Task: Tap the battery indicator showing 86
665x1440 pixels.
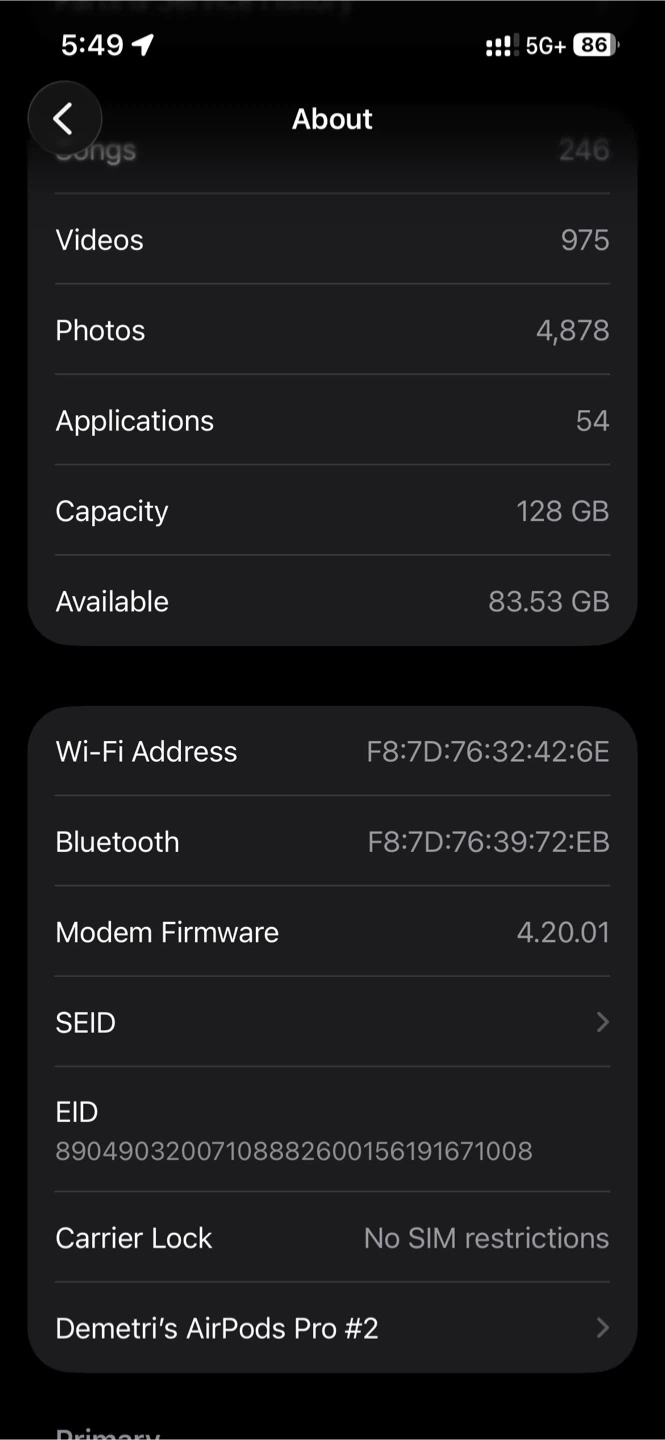Action: [596, 45]
